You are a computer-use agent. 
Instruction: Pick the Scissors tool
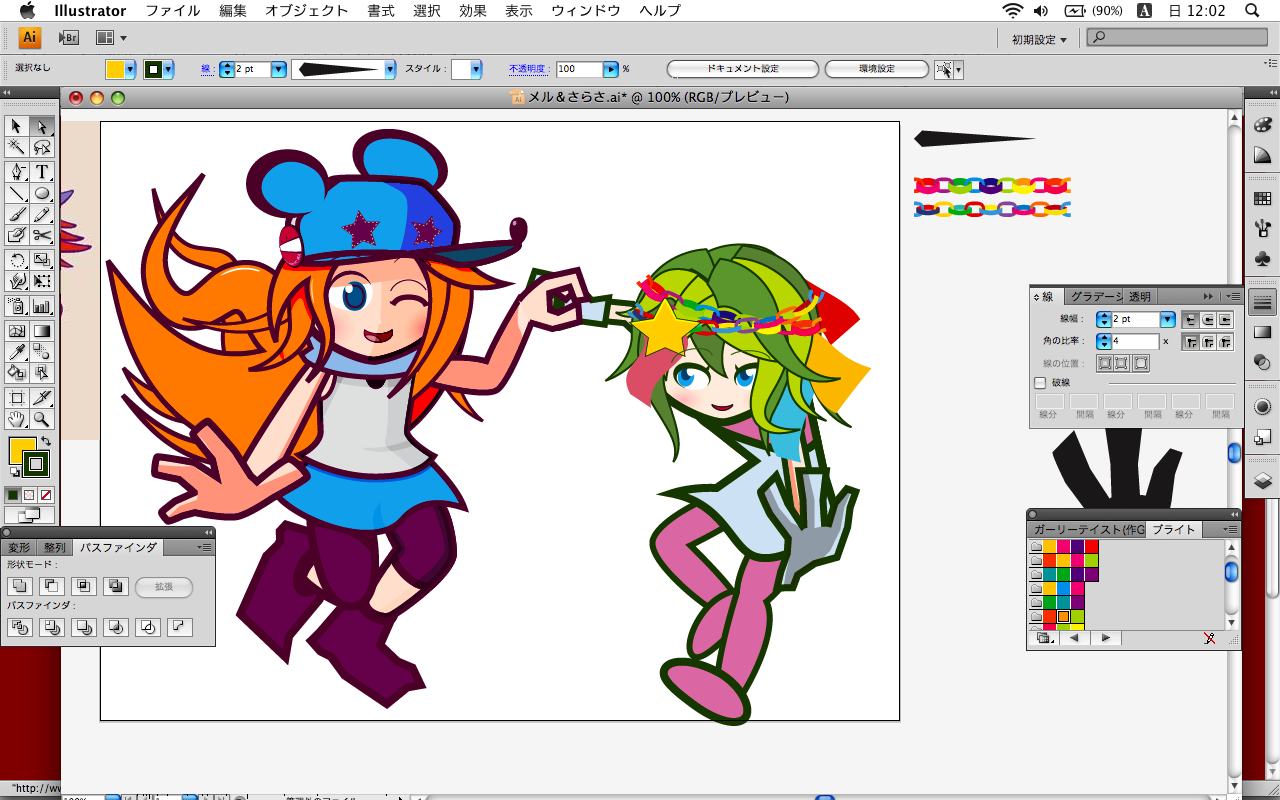click(x=42, y=236)
